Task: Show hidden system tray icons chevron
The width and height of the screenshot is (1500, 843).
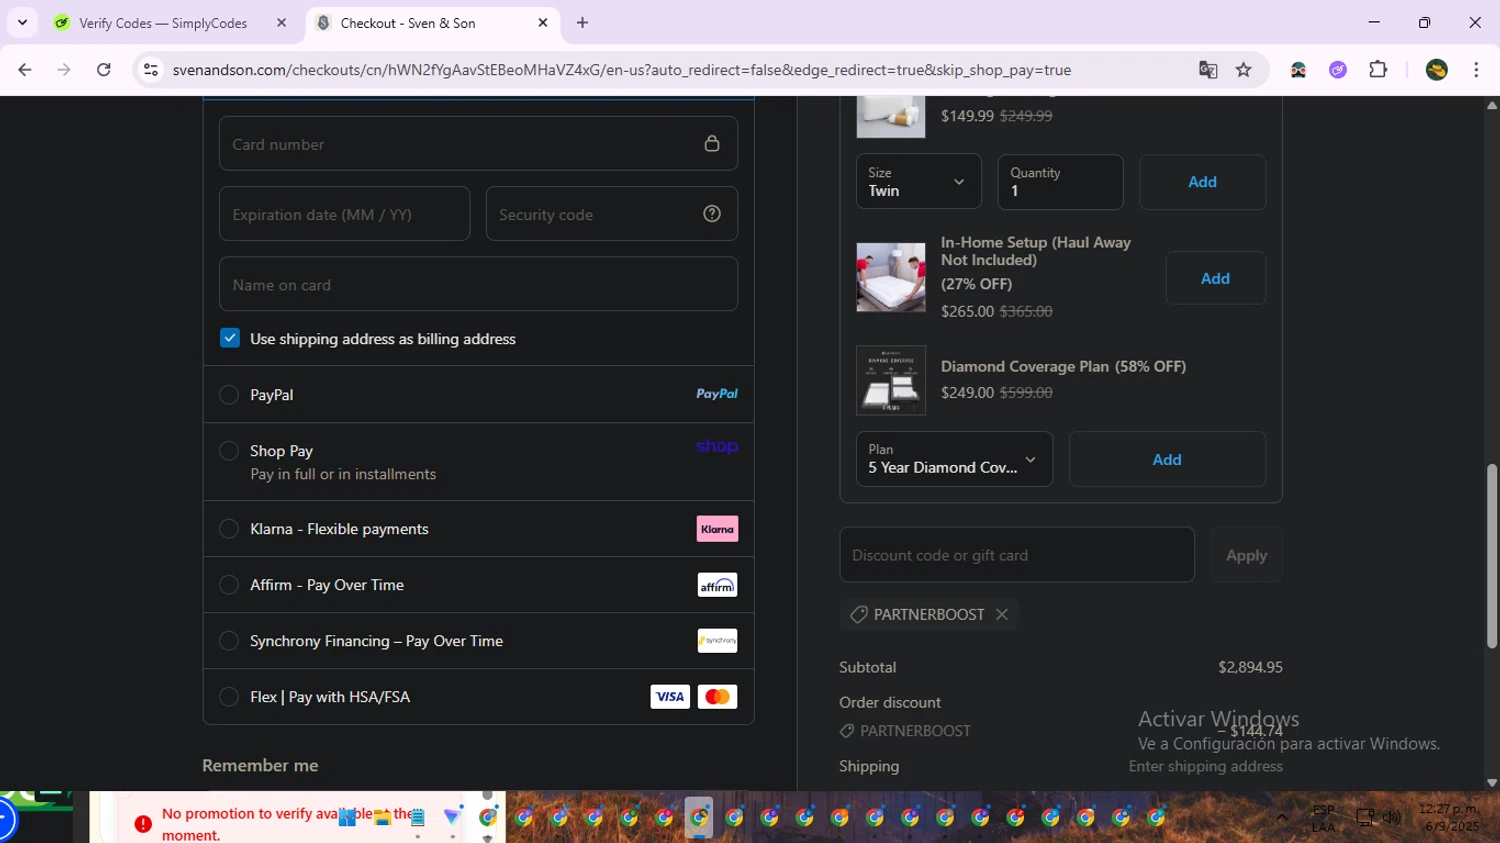Action: pos(1282,818)
